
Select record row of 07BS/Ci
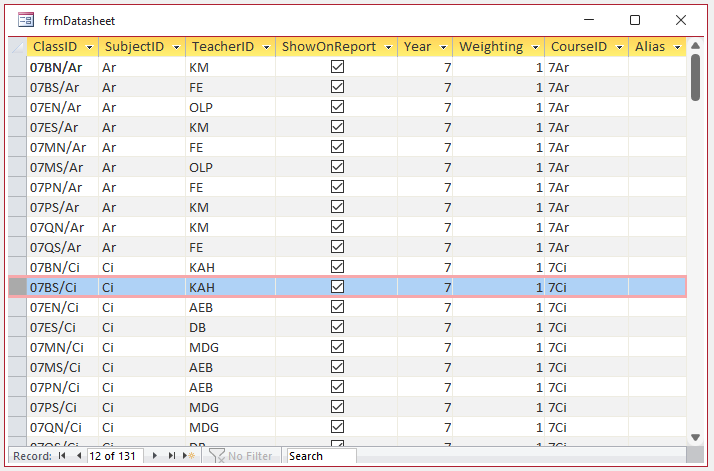click(17, 287)
